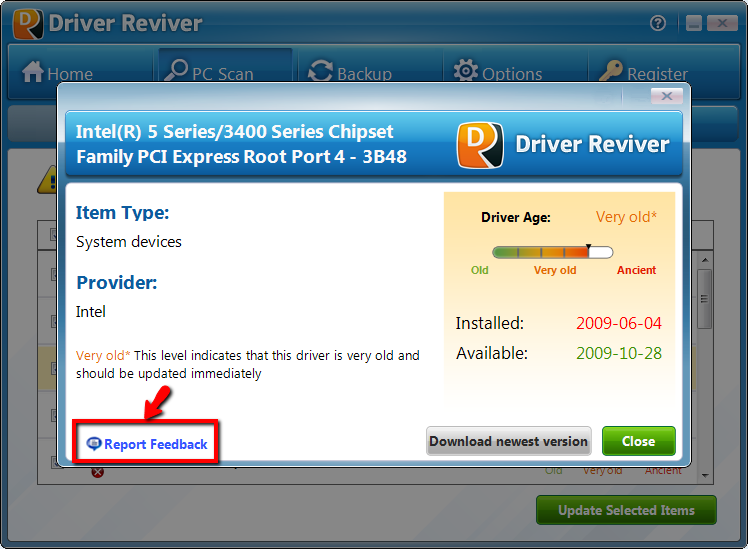The height and width of the screenshot is (549, 748).
Task: Dismiss the dialog using the X button
Action: click(666, 96)
